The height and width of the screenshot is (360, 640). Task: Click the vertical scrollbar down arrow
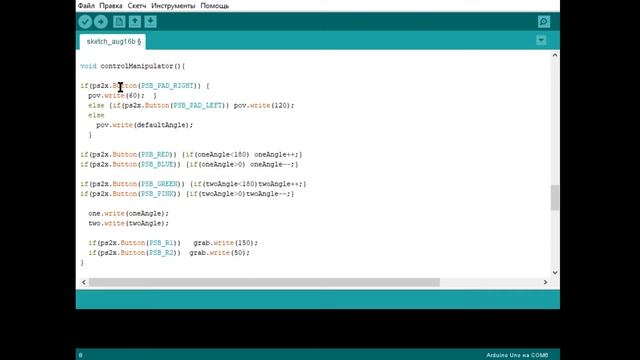pyautogui.click(x=555, y=272)
